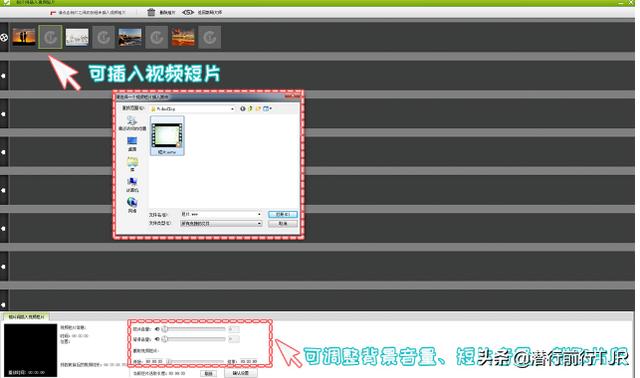The height and width of the screenshot is (378, 640).
Task: Select the video clip file in dialog
Action: tap(167, 136)
